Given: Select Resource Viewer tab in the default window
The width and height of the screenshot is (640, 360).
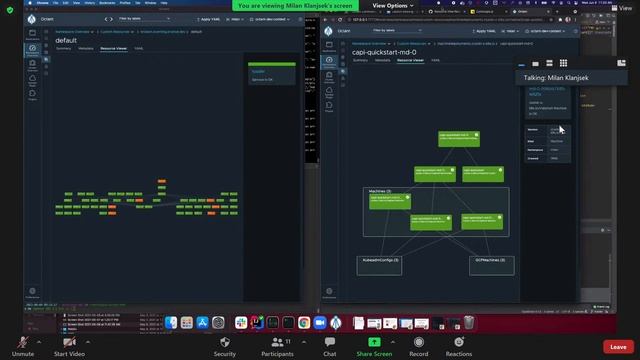Looking at the screenshot, I should pos(113,49).
